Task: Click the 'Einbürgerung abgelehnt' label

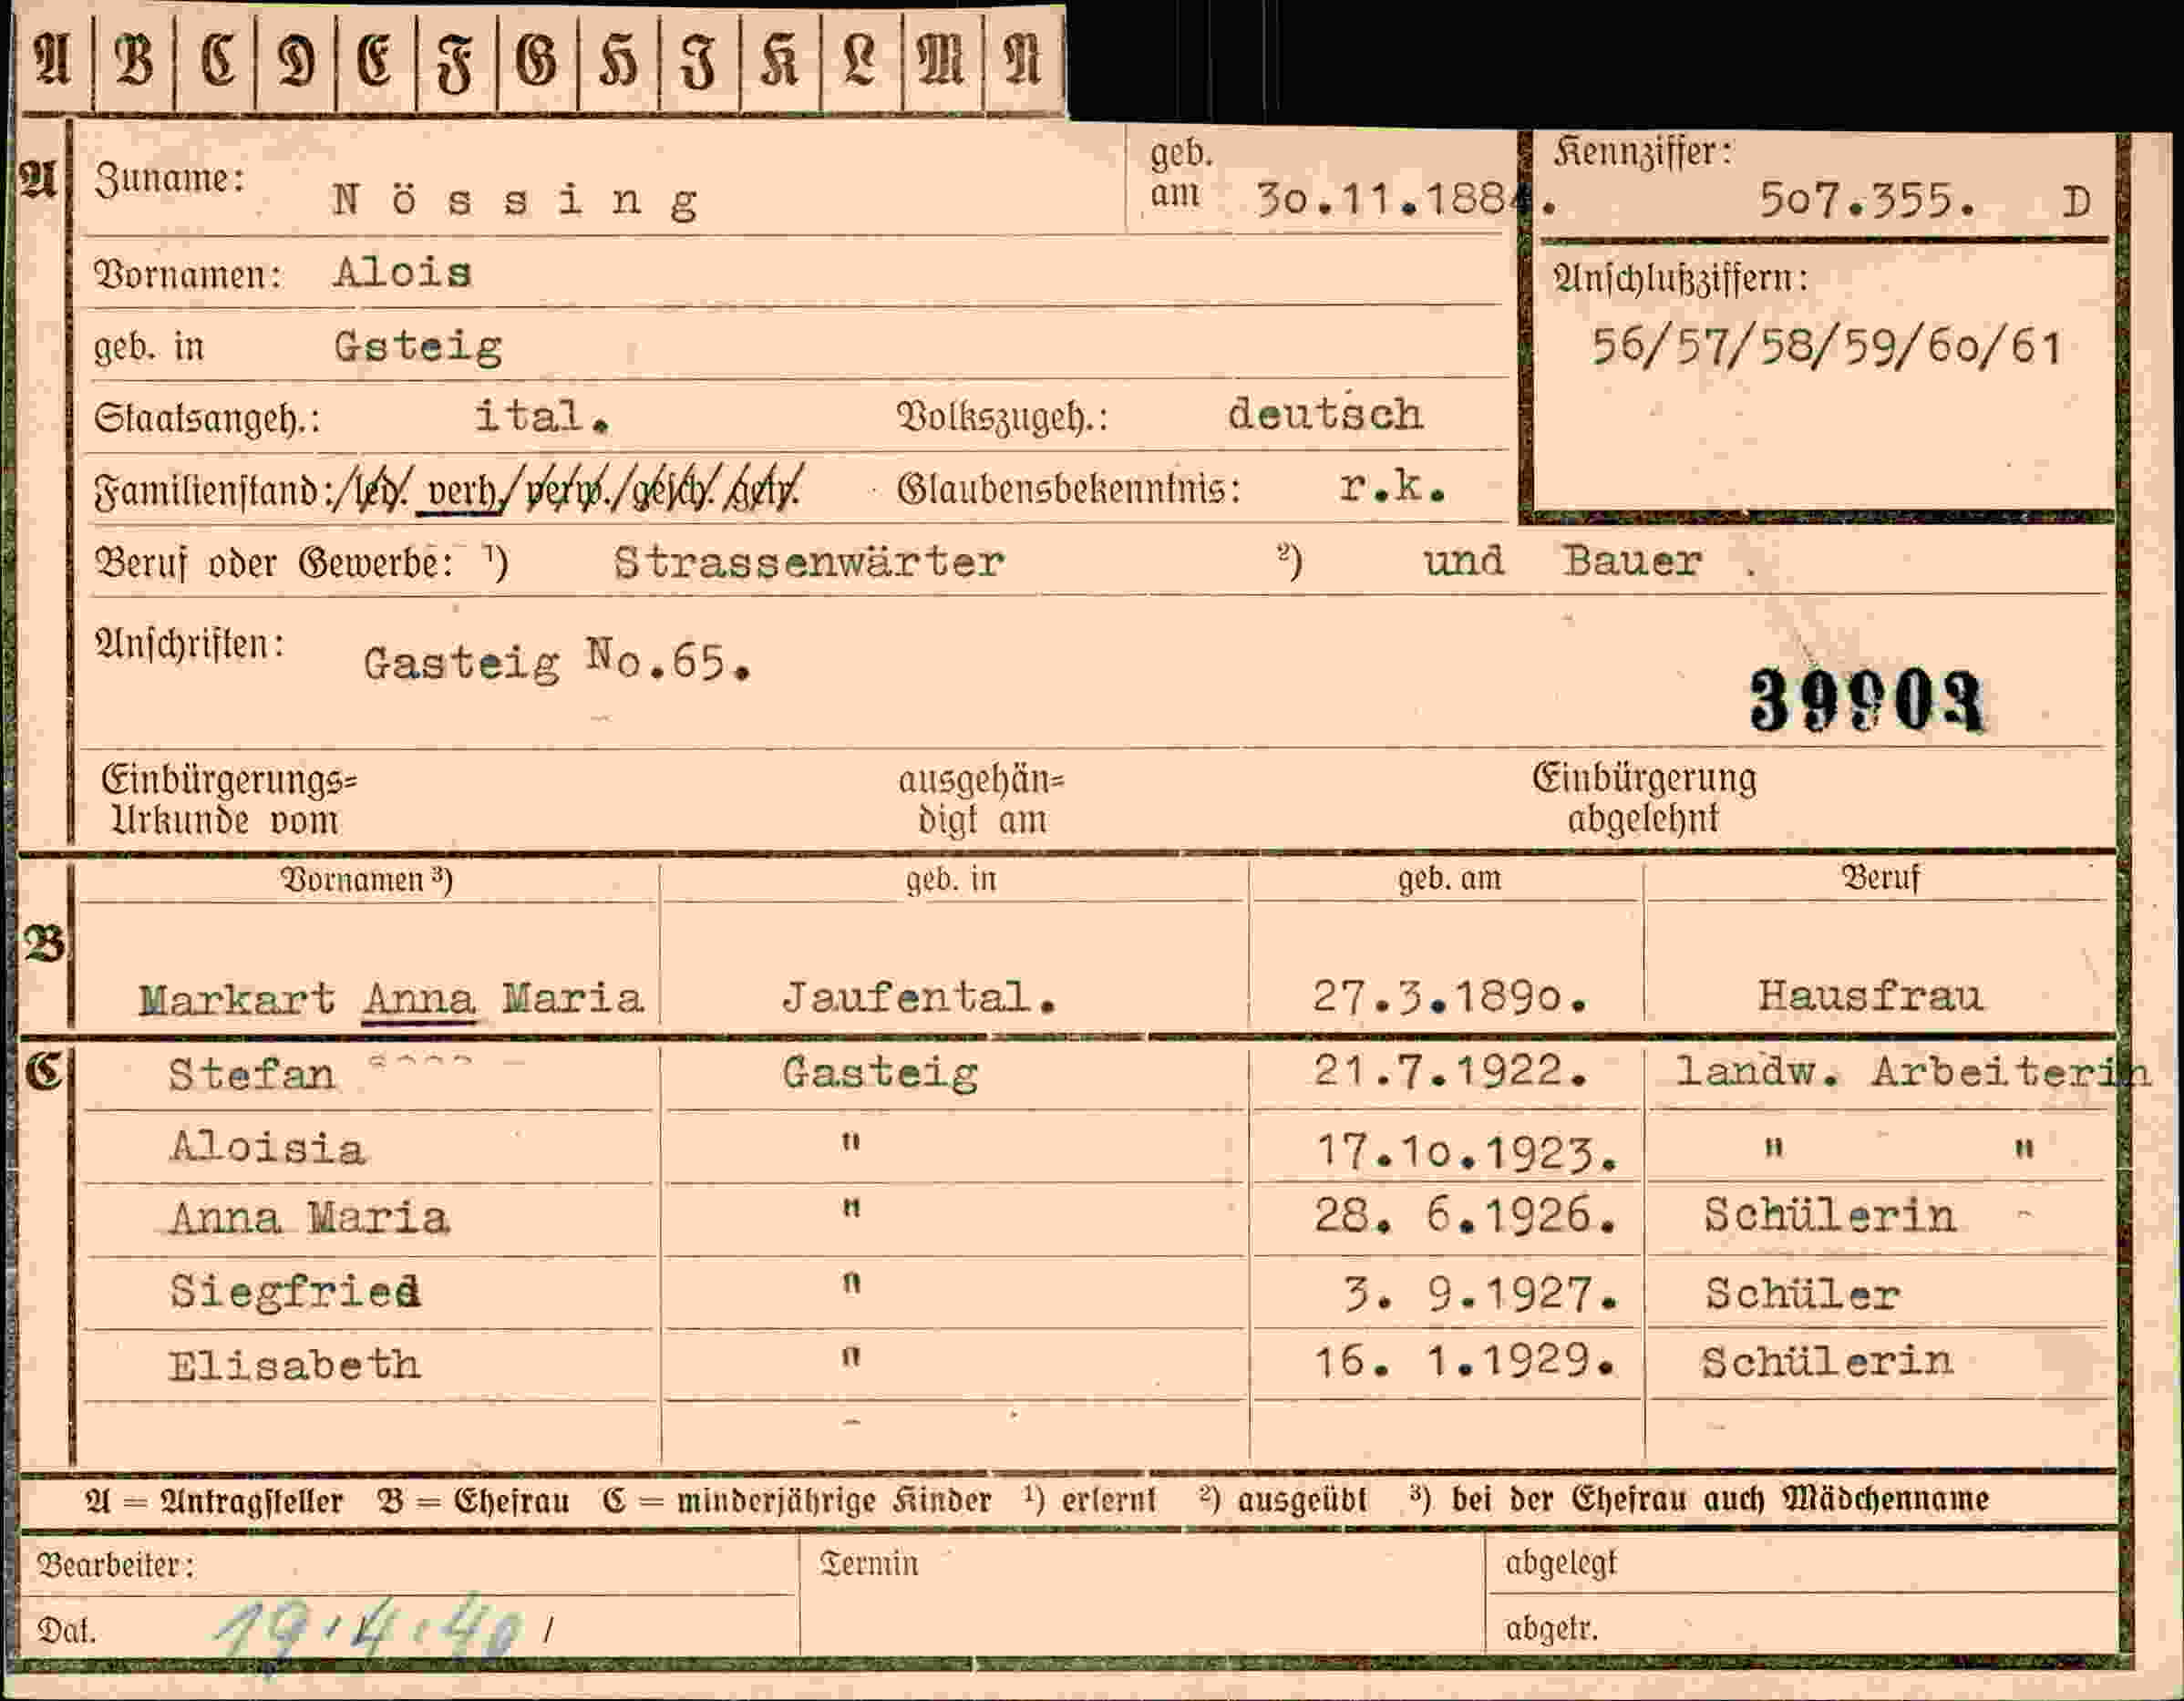Action: 1644,798
